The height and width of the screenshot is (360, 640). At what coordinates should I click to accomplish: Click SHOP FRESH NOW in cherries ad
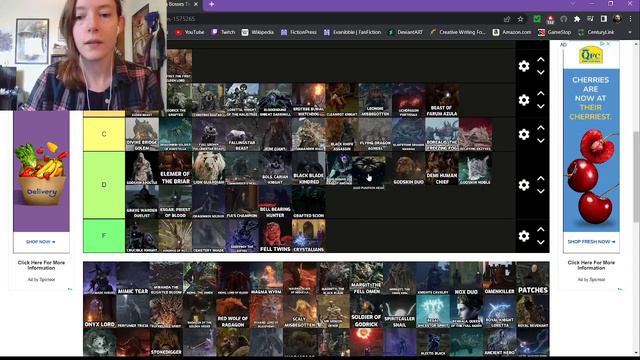[x=591, y=242]
